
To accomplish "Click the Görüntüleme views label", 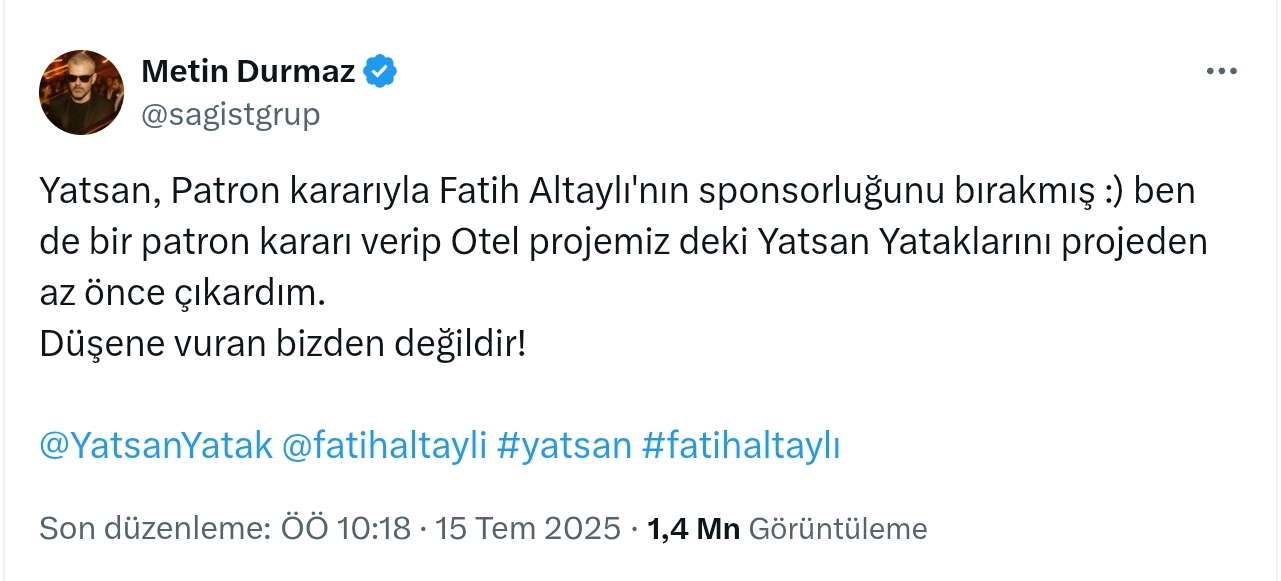I will tap(838, 528).
